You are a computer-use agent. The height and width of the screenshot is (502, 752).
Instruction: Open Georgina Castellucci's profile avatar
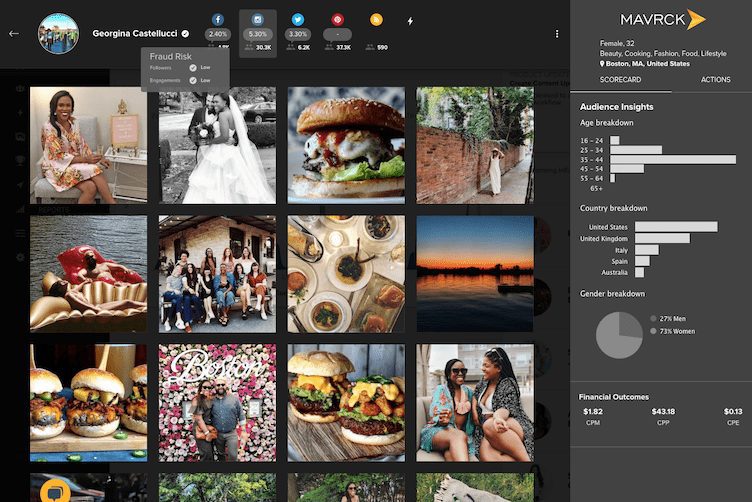click(x=59, y=34)
